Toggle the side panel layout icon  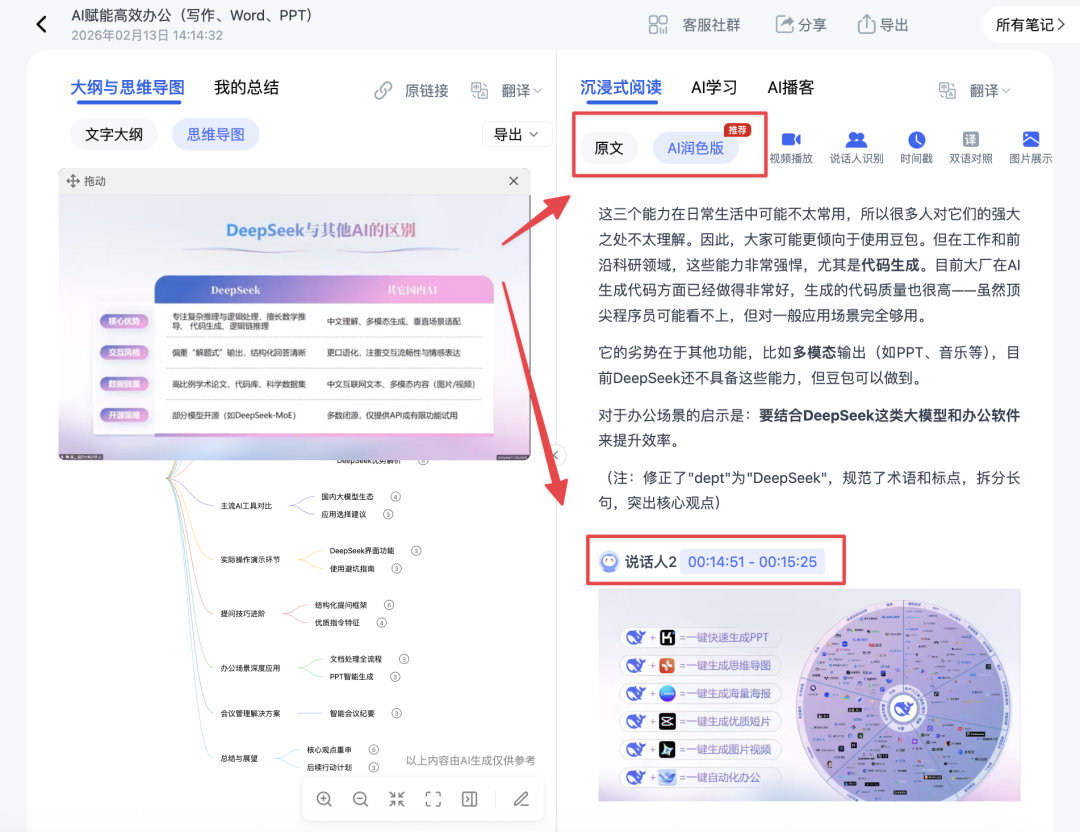click(470, 799)
